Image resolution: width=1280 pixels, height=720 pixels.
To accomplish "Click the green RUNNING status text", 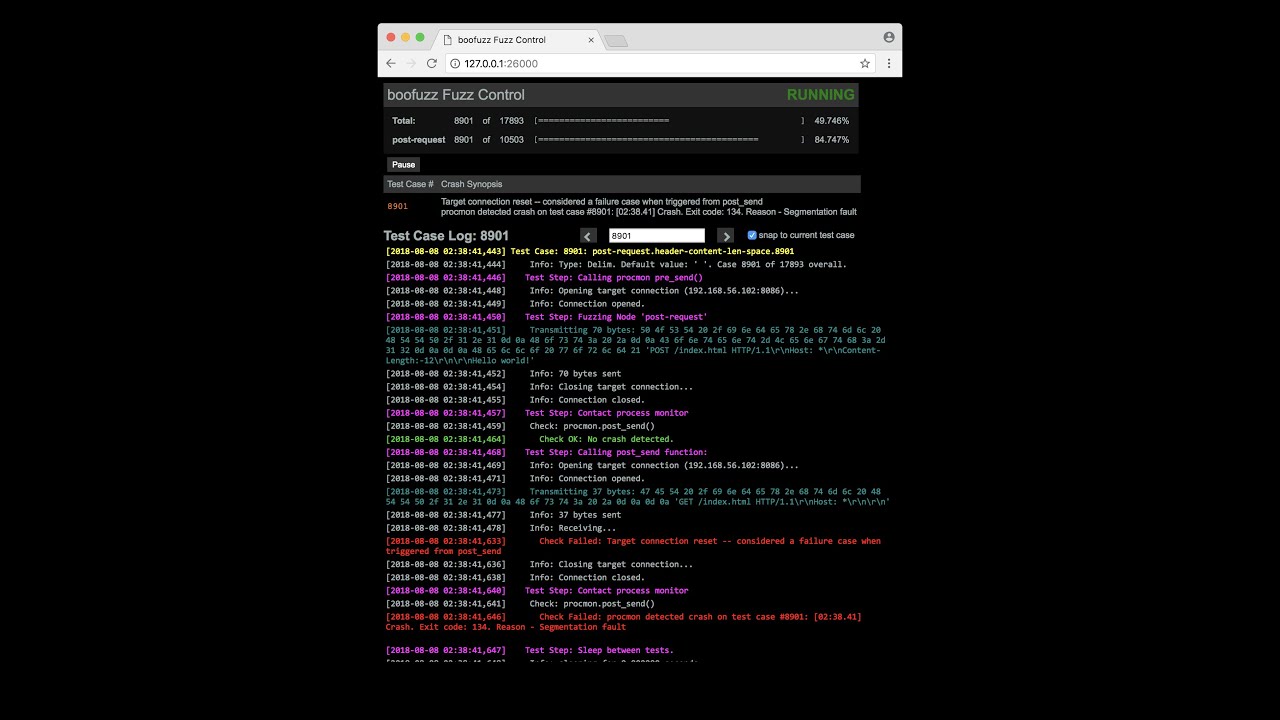I will click(821, 95).
